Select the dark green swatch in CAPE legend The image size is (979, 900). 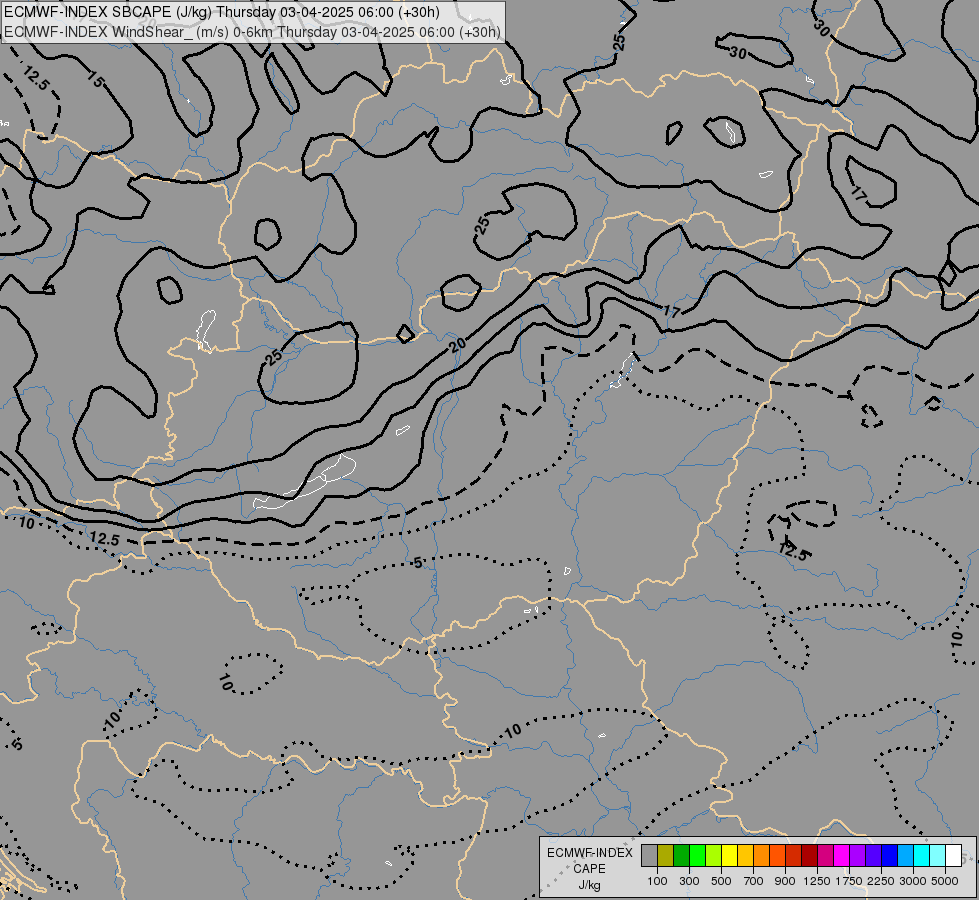(681, 855)
